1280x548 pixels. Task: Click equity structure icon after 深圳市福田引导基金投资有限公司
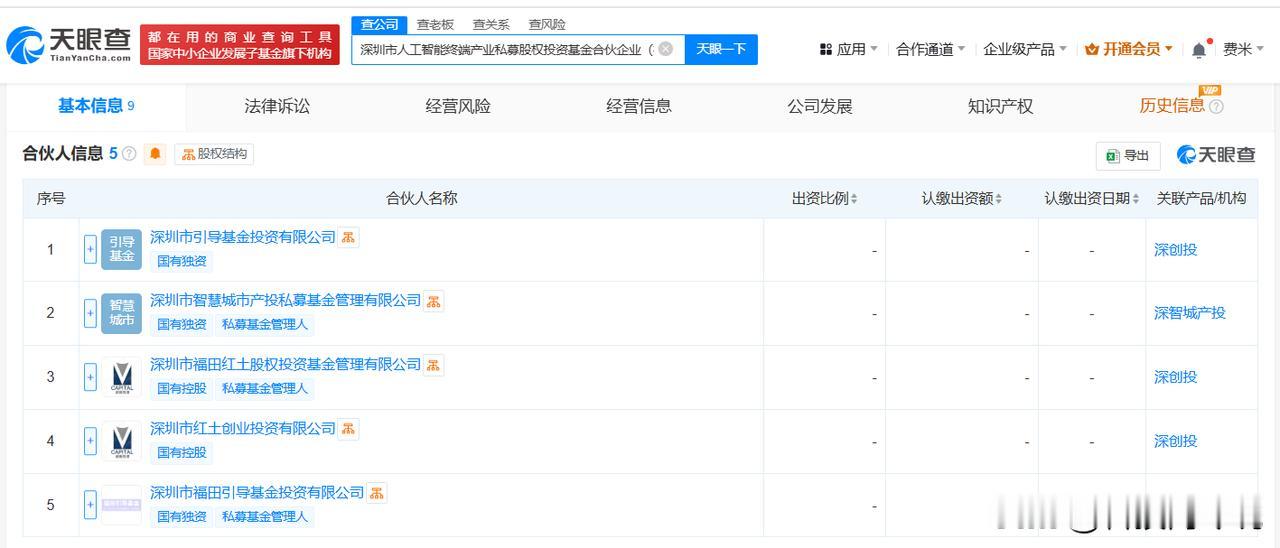click(x=376, y=493)
